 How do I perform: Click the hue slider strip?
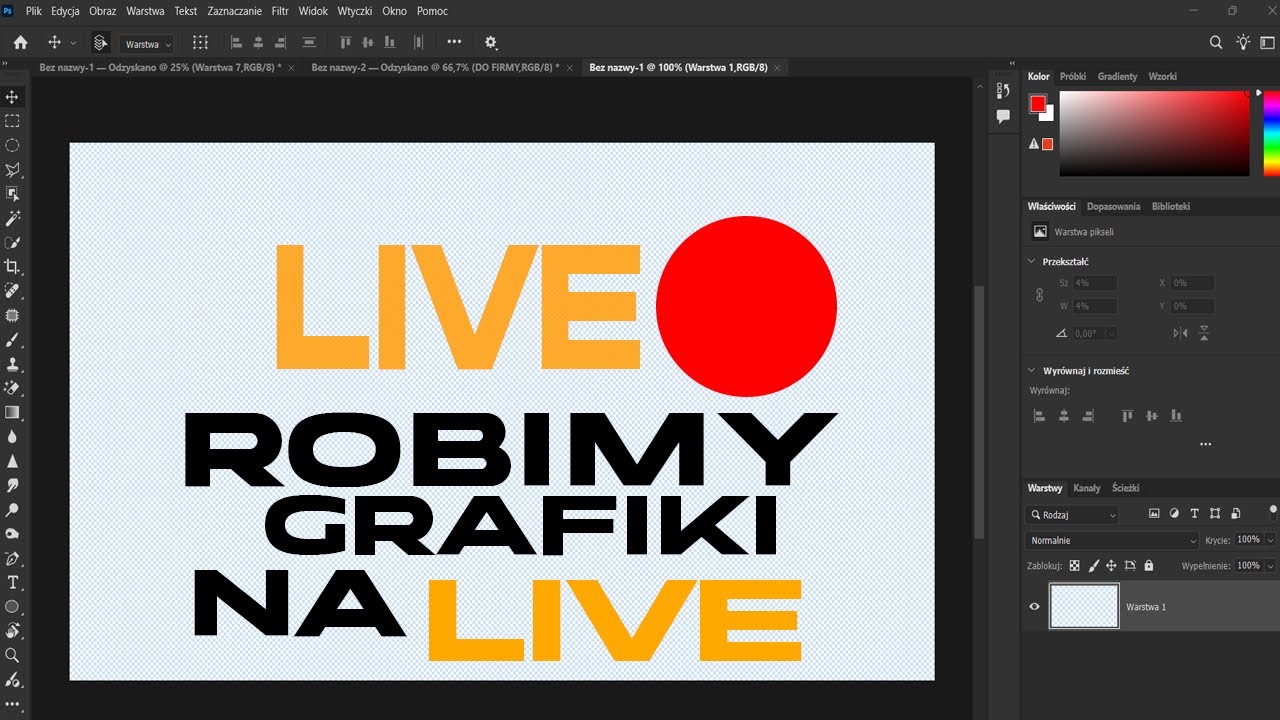pyautogui.click(x=1270, y=134)
